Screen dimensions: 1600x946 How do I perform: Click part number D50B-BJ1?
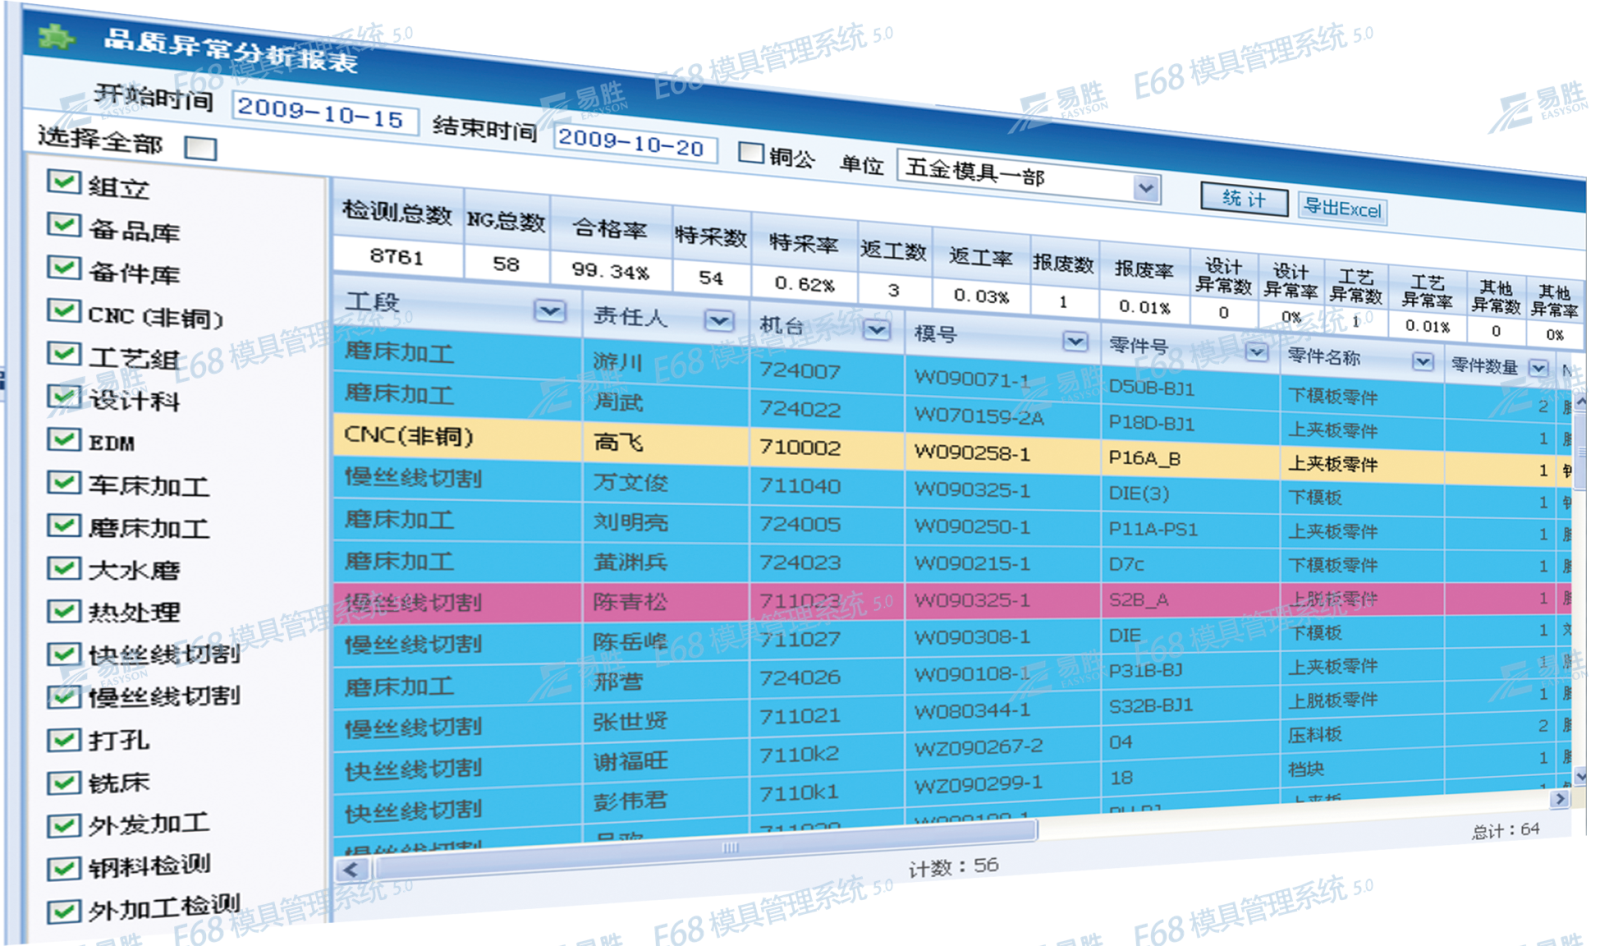(1151, 387)
